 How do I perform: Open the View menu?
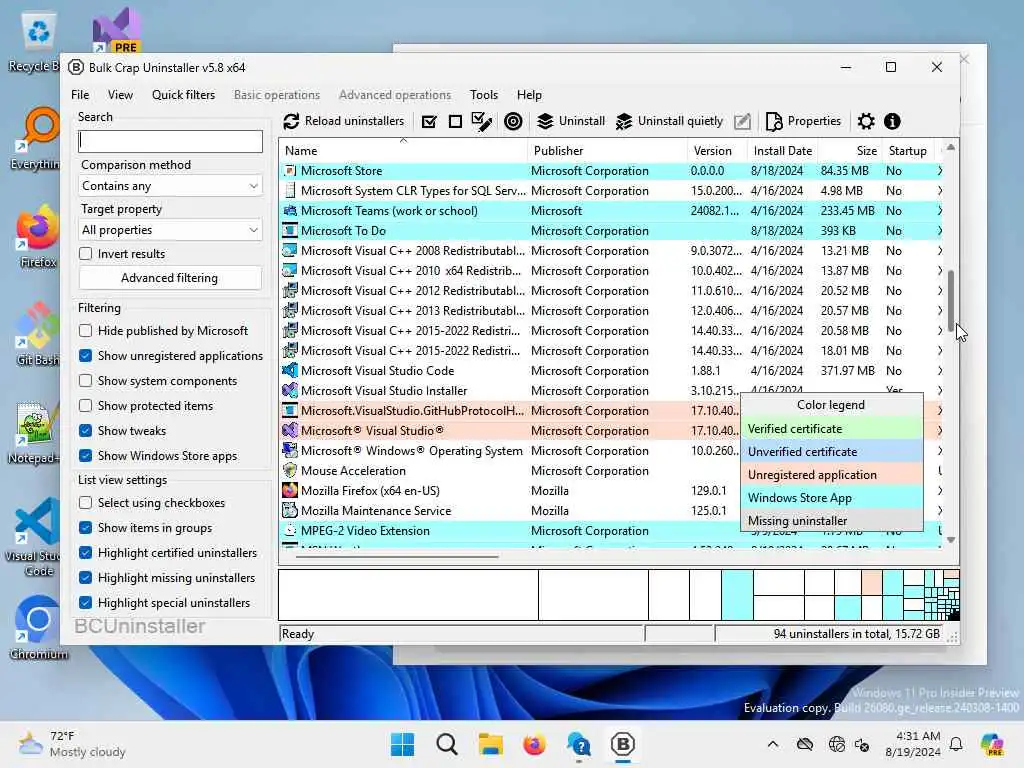tap(120, 95)
